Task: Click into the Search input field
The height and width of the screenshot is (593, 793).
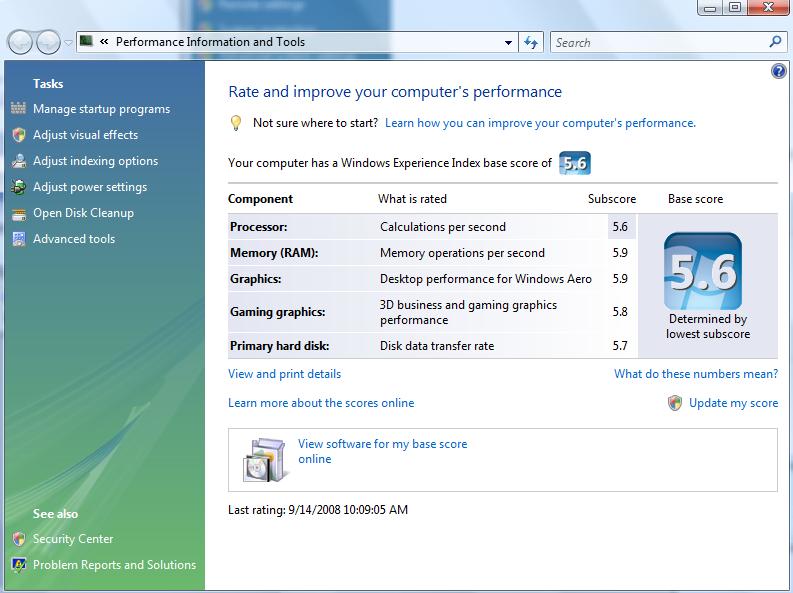Action: point(660,42)
